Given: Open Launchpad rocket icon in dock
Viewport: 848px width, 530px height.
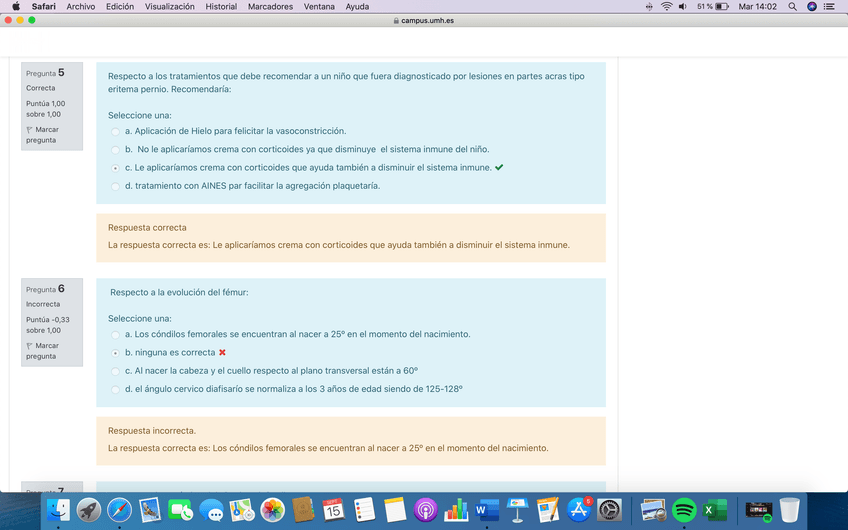Looking at the screenshot, I should (x=89, y=510).
